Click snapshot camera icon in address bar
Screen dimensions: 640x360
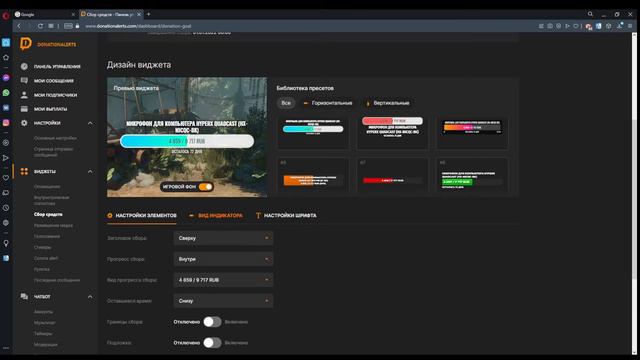[x=550, y=26]
